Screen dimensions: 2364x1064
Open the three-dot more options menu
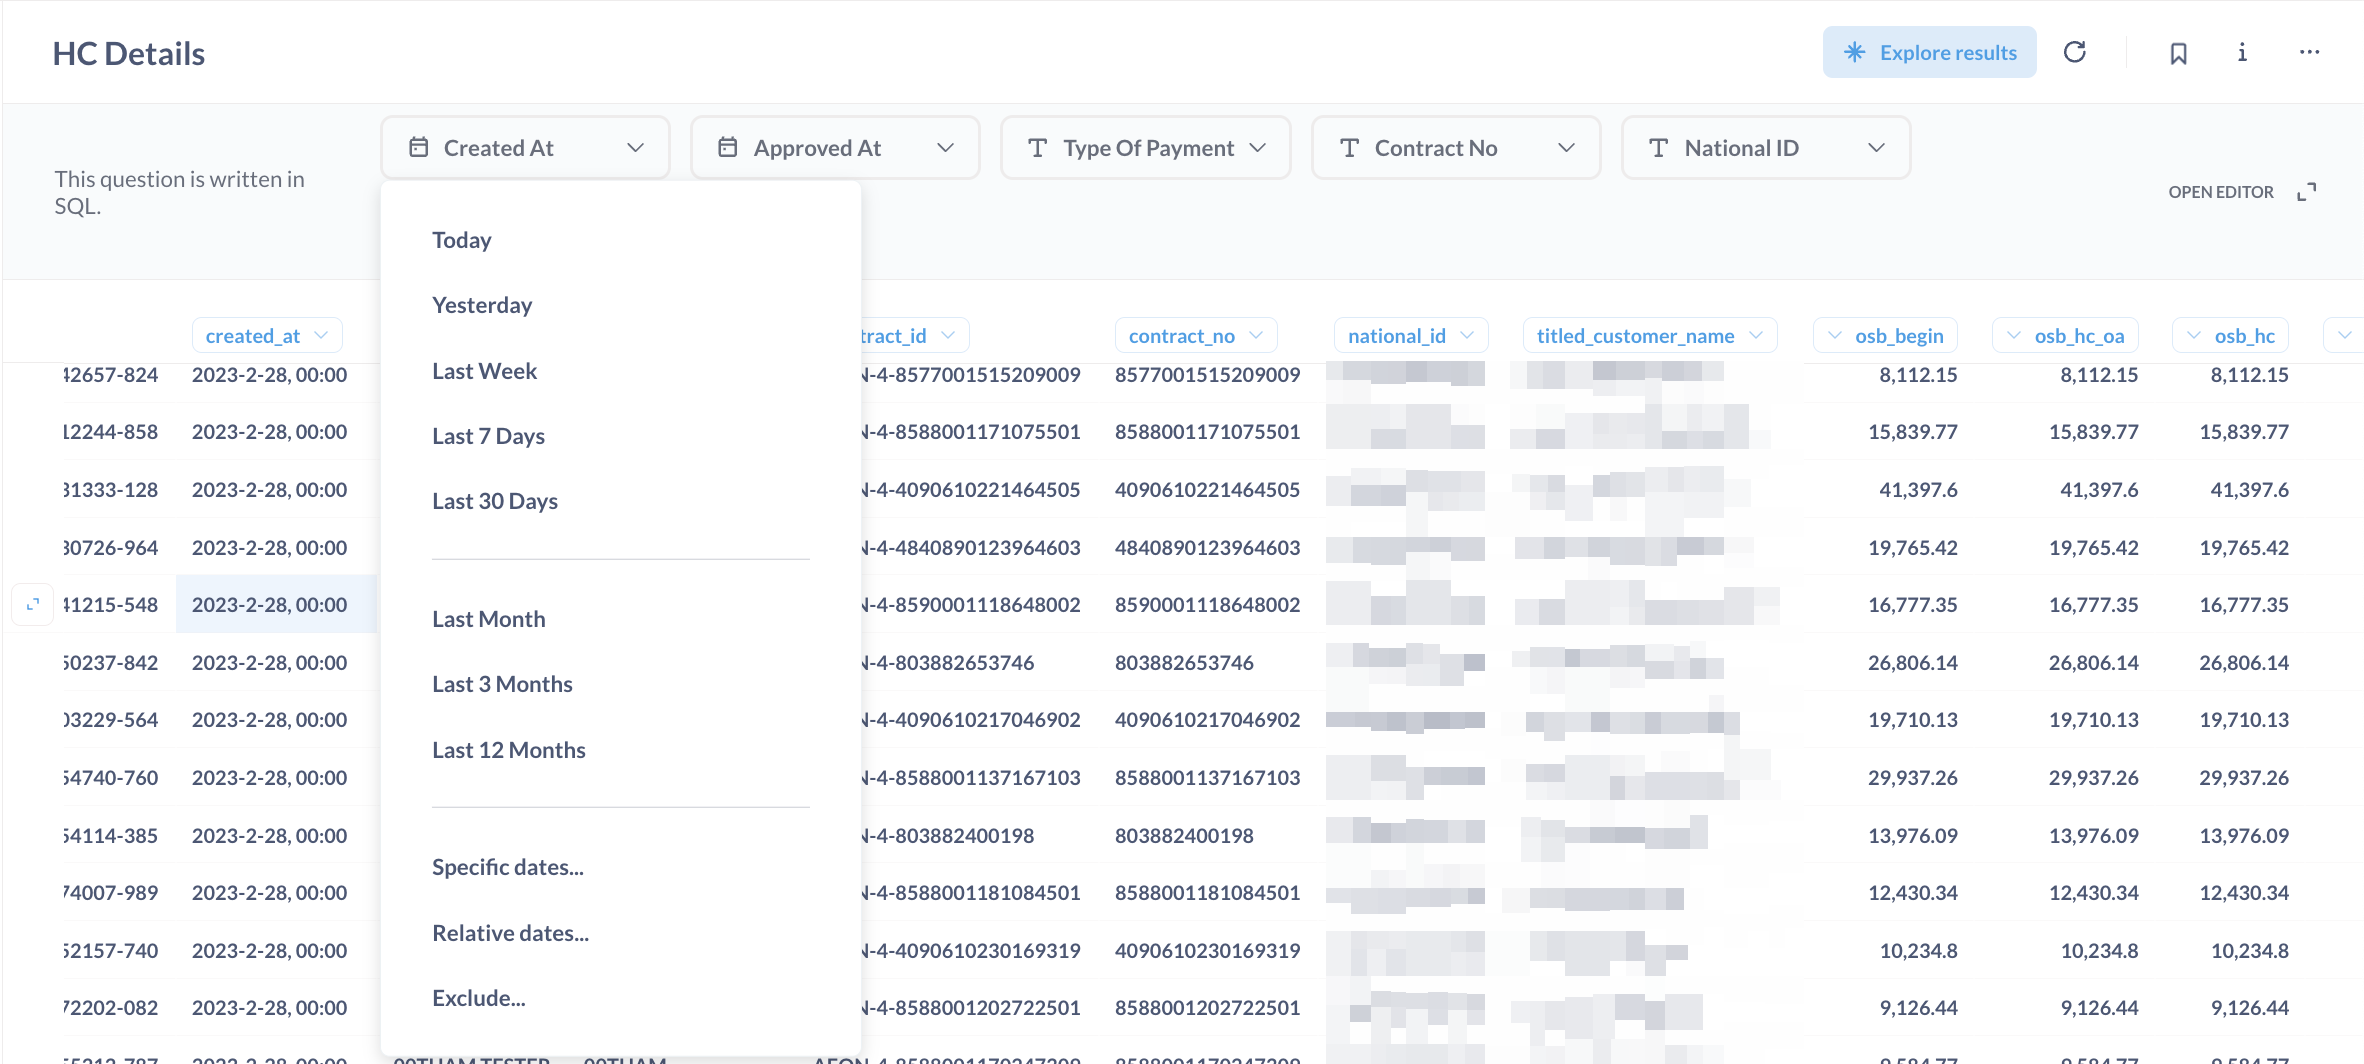2309,52
